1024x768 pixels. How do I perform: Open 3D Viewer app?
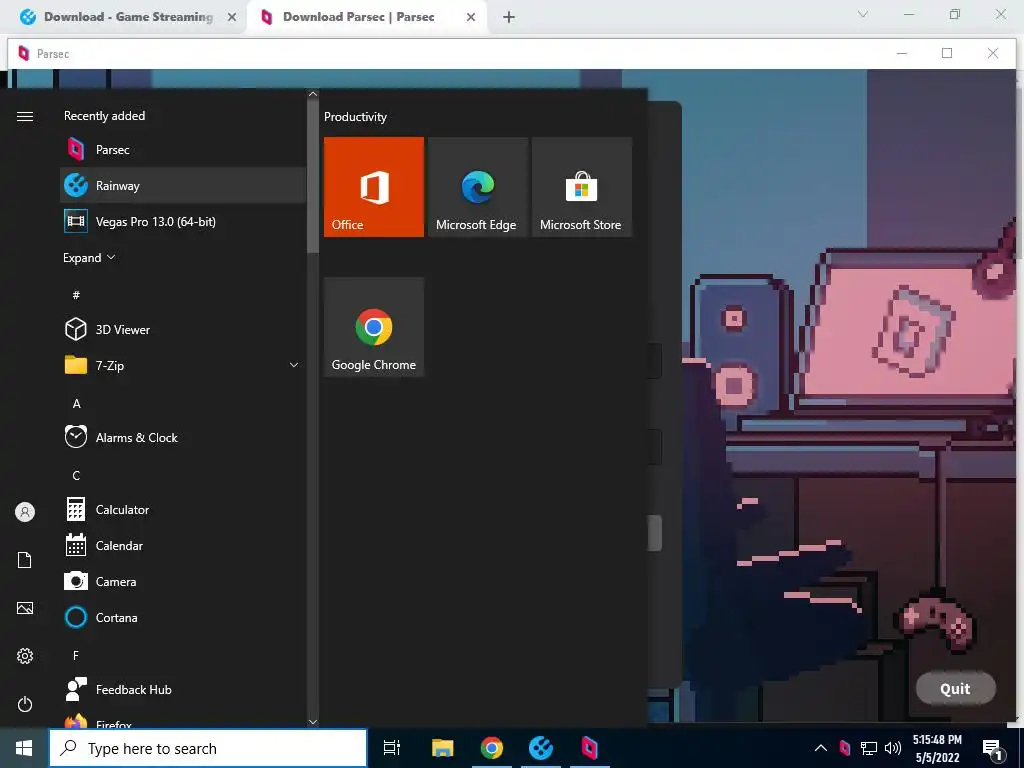(x=183, y=329)
